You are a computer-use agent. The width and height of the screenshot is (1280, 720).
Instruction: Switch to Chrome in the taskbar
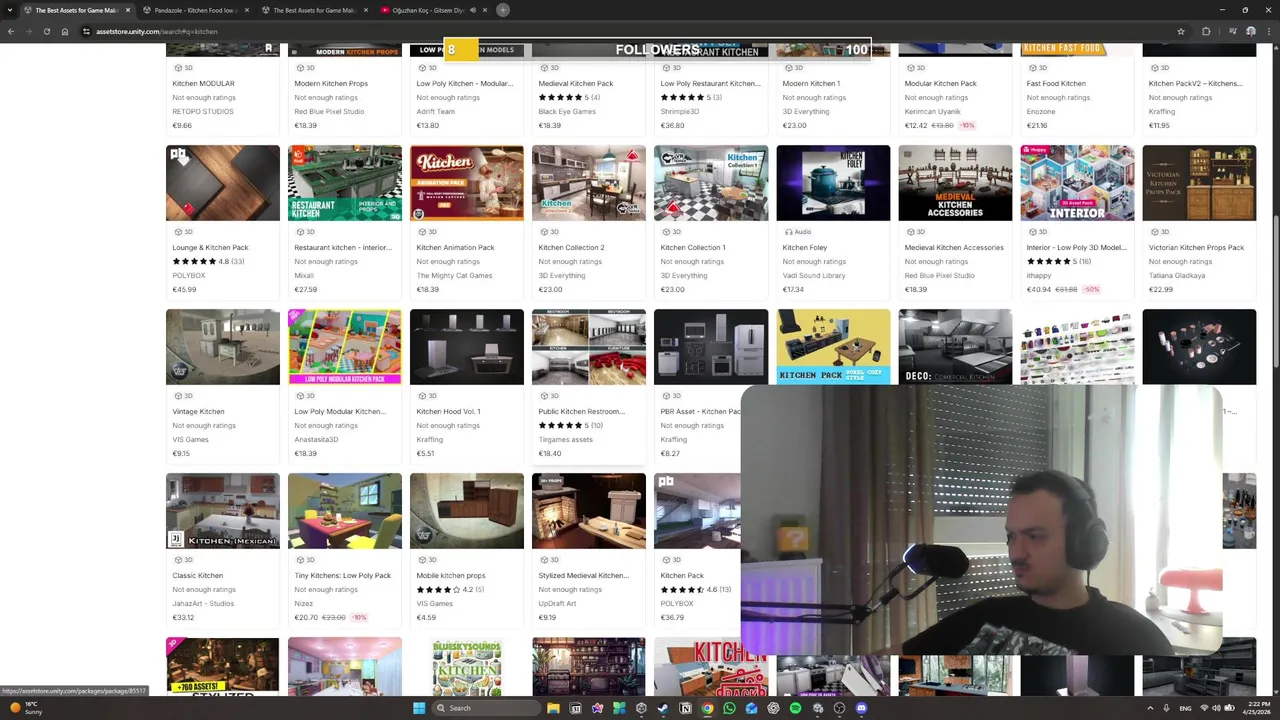tap(707, 708)
